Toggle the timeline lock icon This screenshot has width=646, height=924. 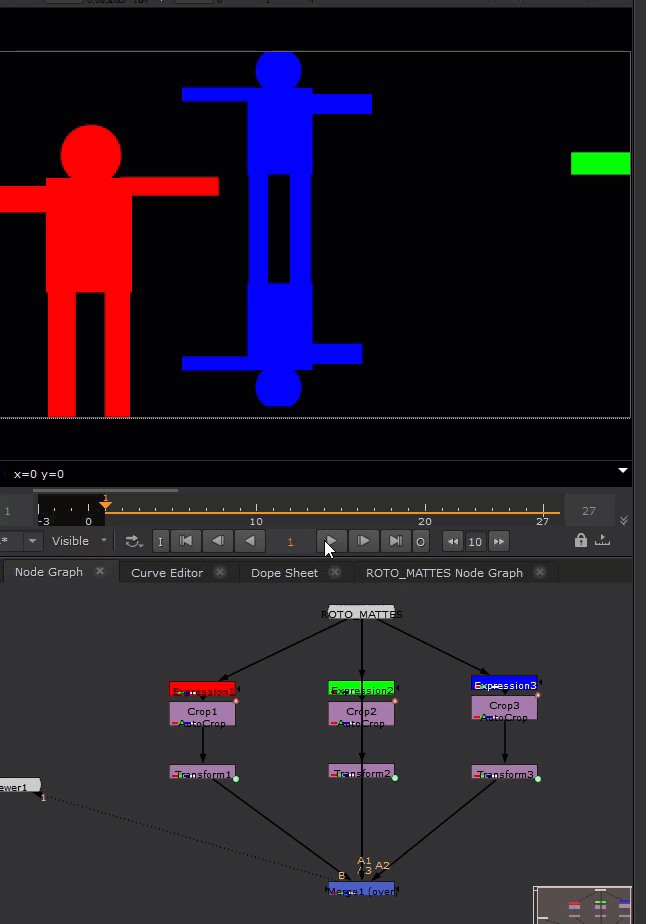point(580,541)
